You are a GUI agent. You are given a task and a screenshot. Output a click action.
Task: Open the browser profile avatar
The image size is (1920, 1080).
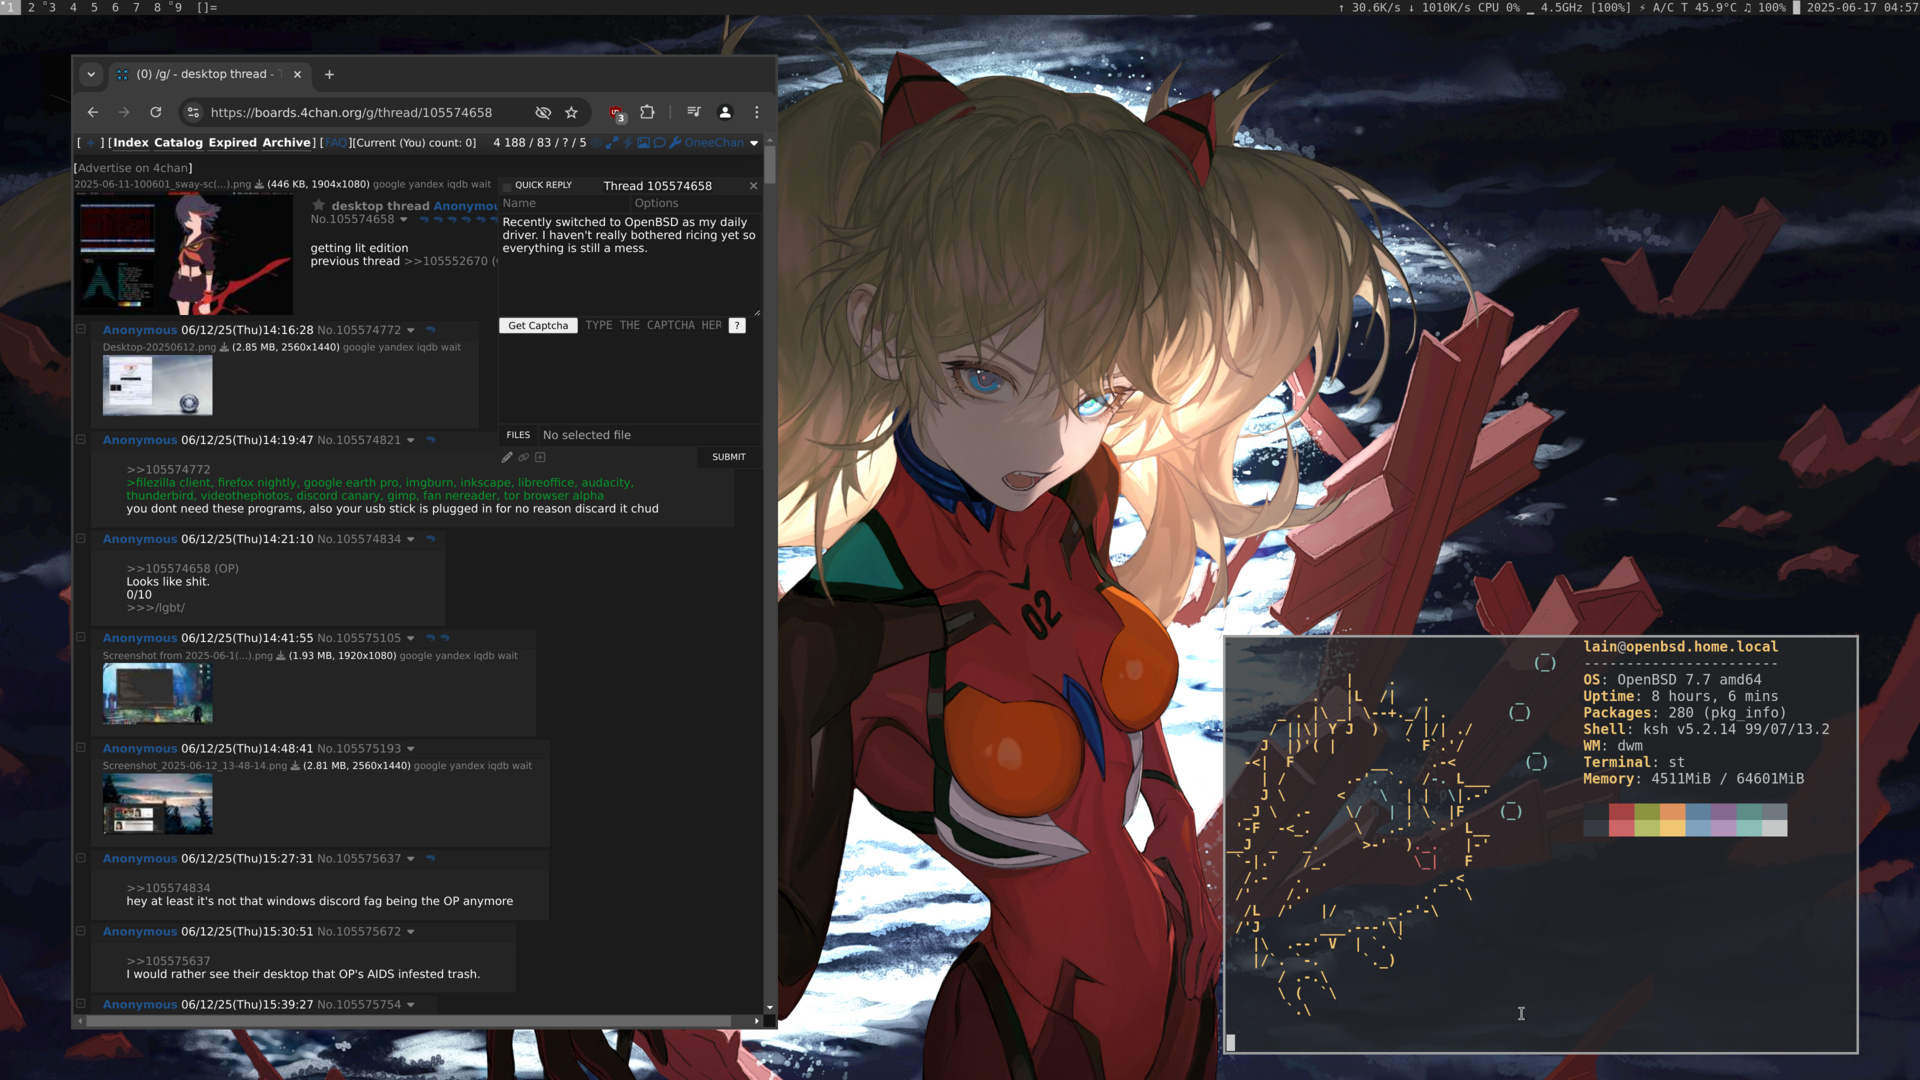click(725, 113)
